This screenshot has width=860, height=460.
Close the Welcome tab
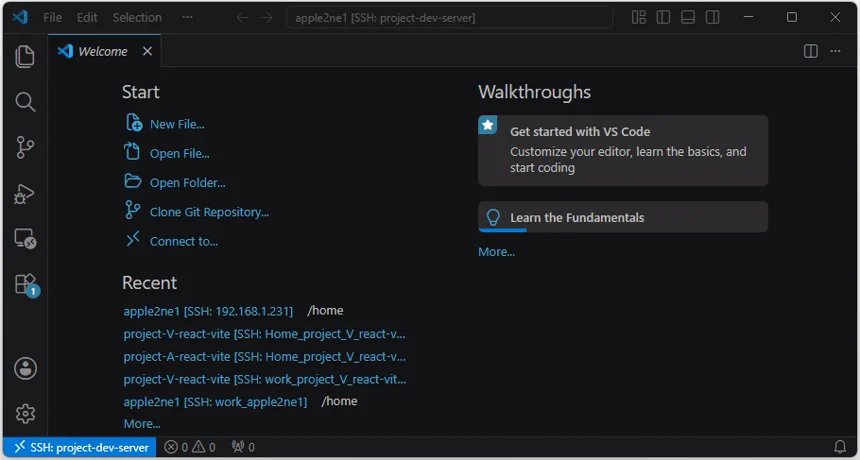[x=147, y=51]
